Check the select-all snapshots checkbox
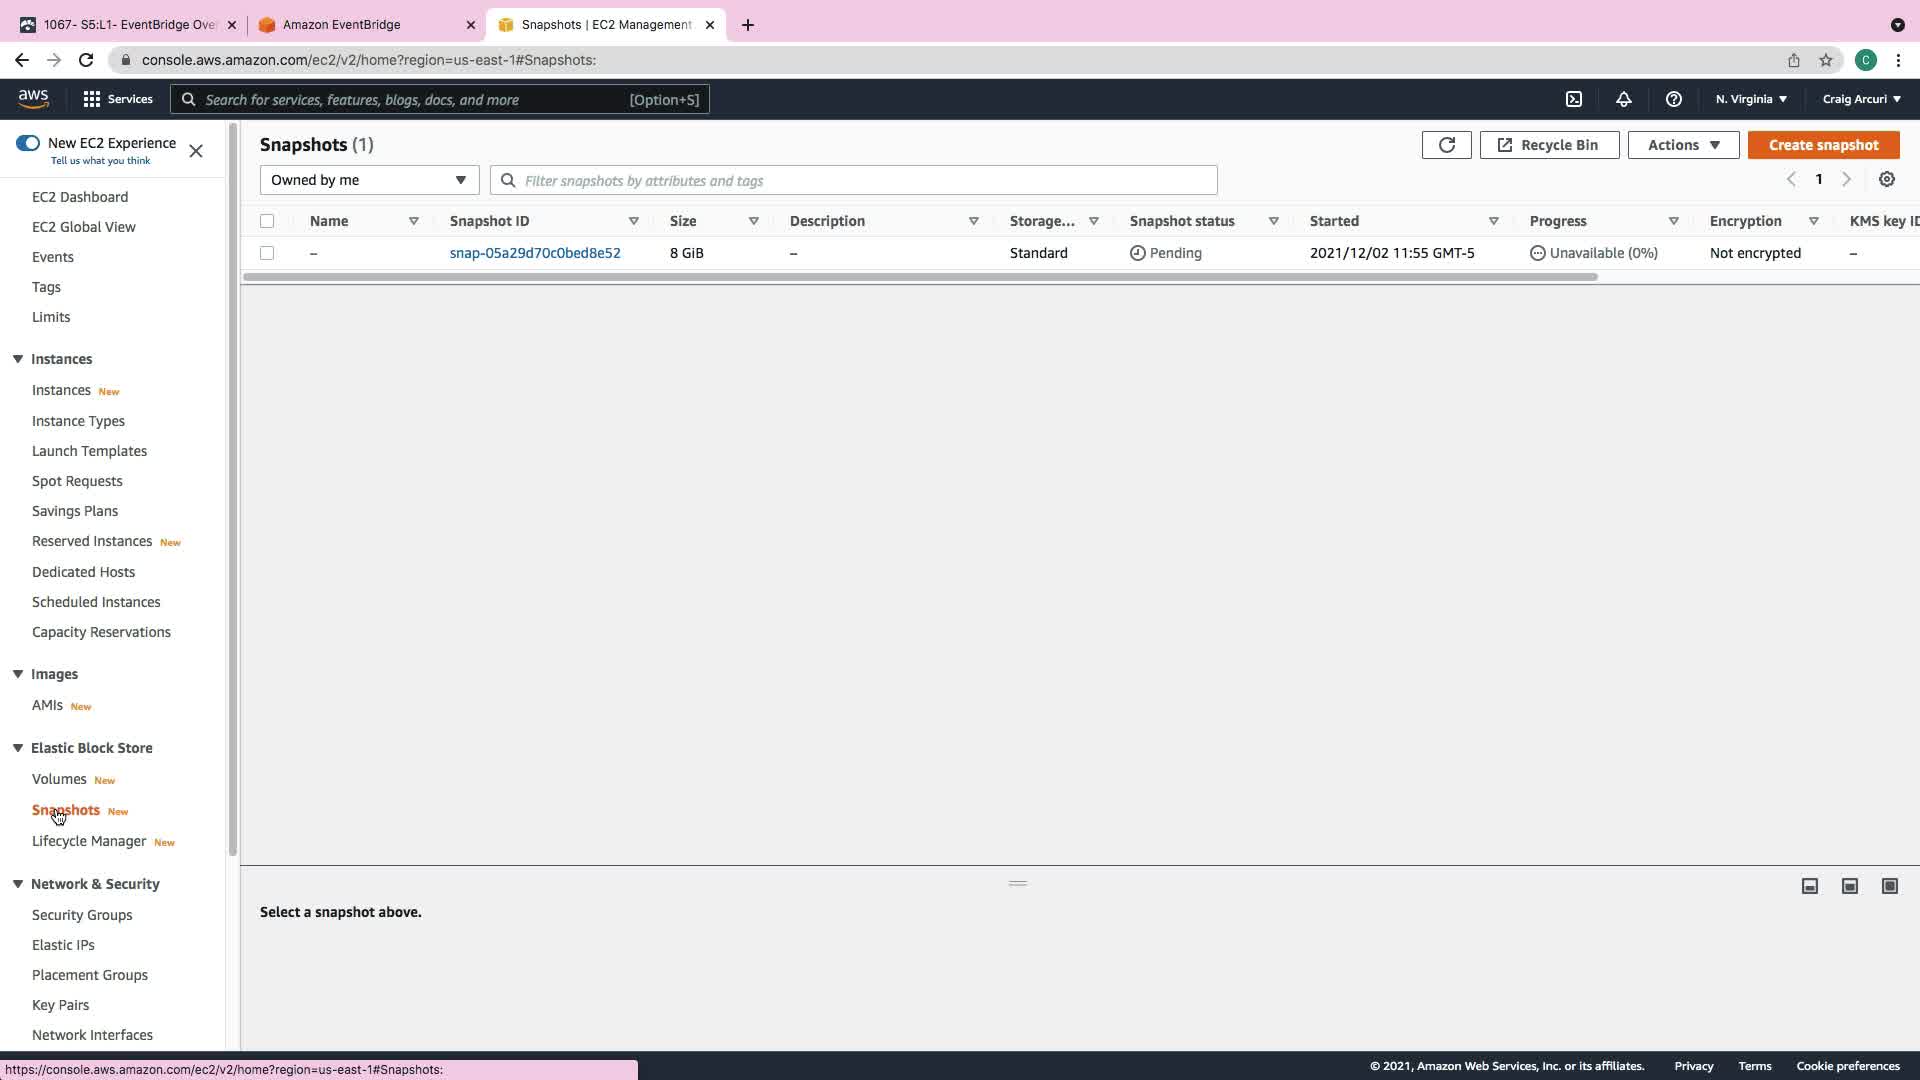Viewport: 1920px width, 1080px height. click(x=267, y=221)
